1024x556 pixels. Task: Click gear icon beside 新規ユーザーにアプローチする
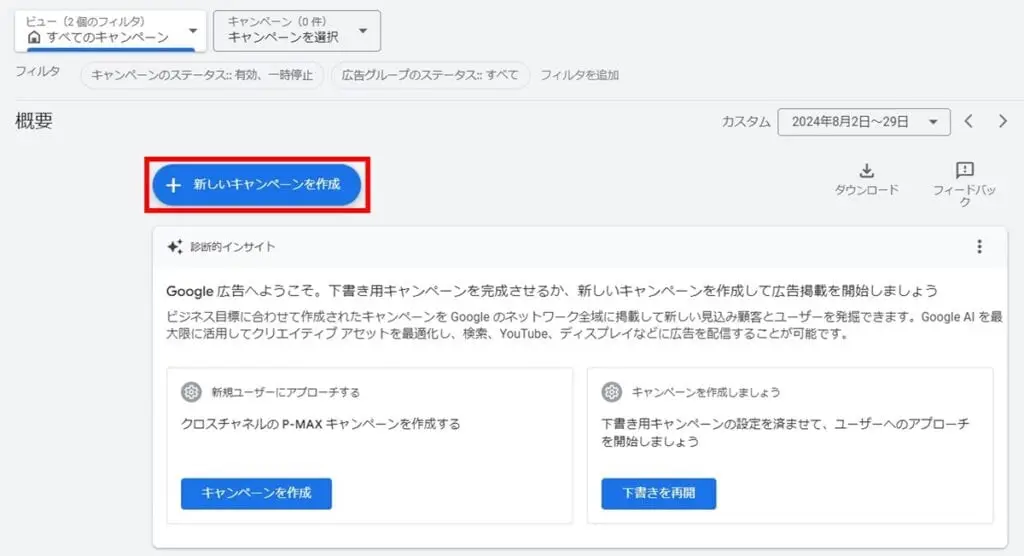(191, 392)
